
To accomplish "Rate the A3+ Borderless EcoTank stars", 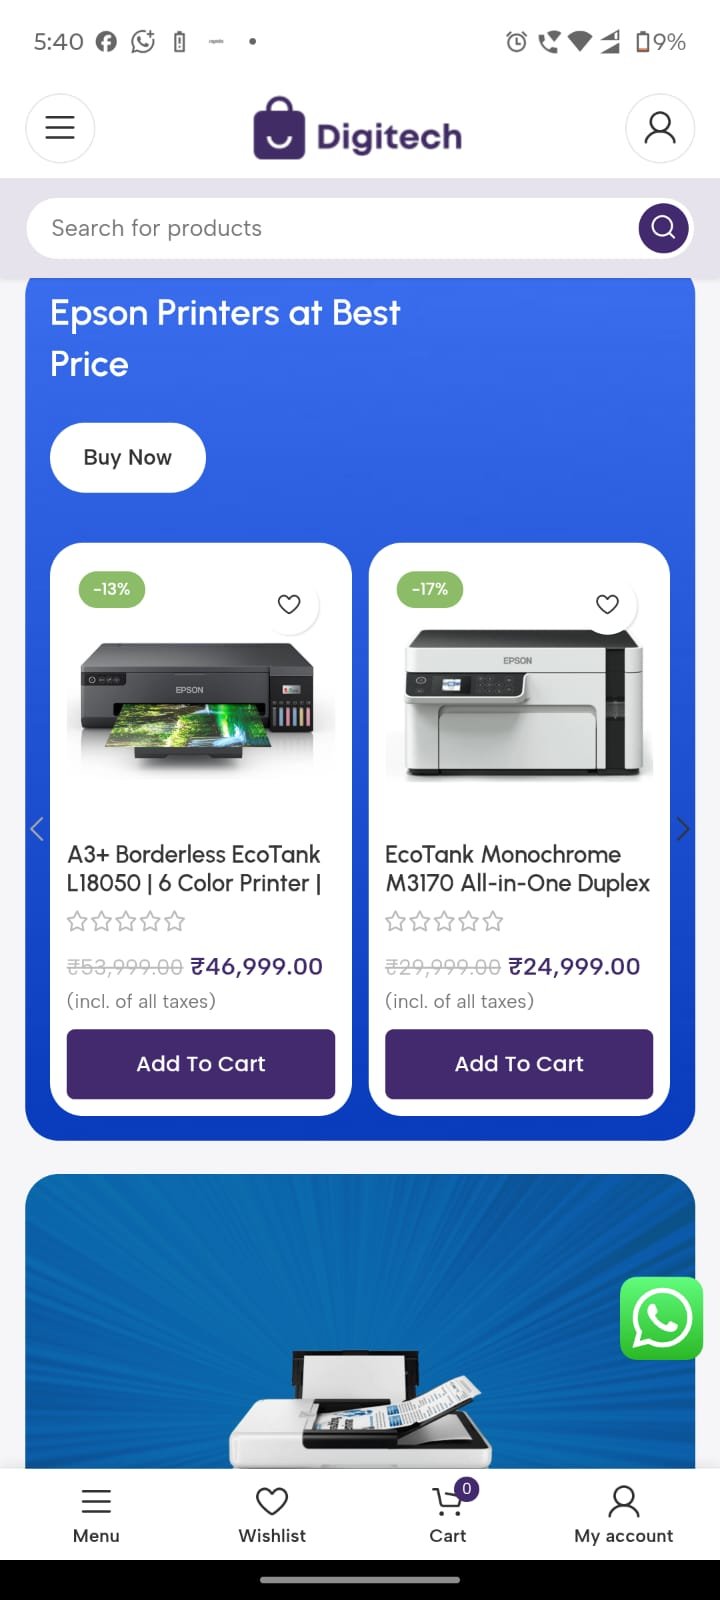I will coord(126,921).
